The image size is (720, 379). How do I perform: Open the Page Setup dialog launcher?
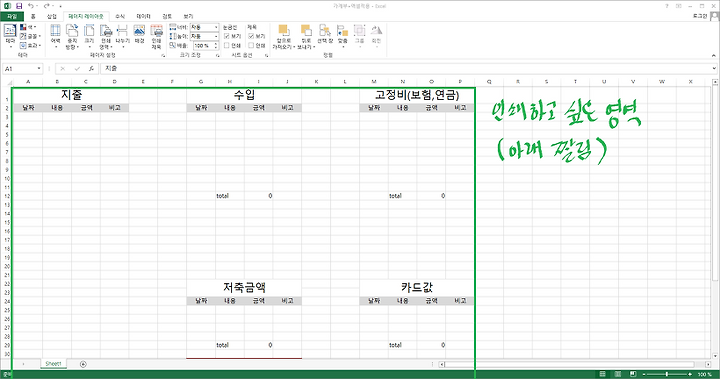163,56
